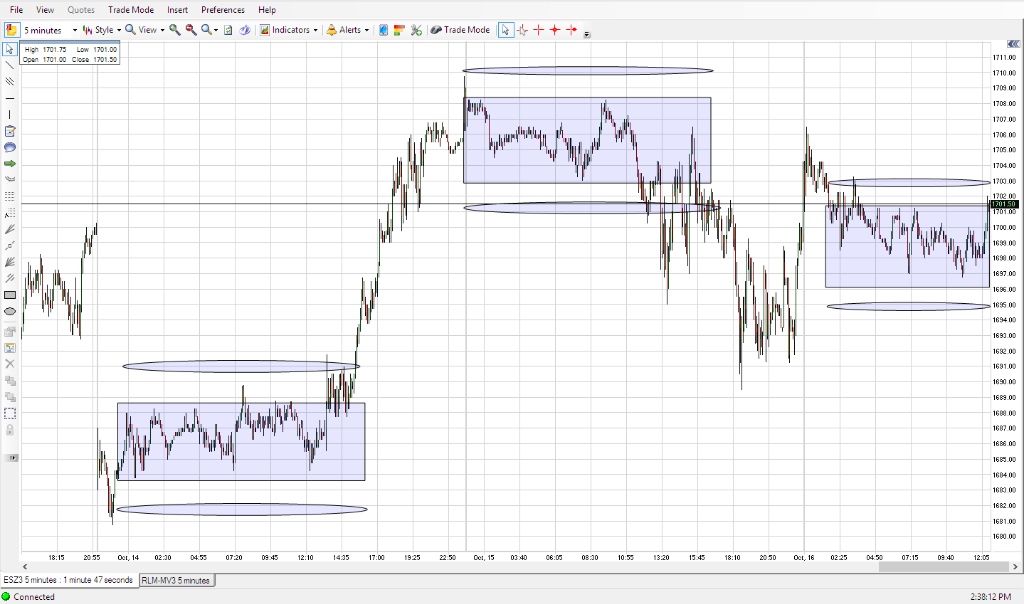The width and height of the screenshot is (1024, 604).
Task: Click the 1701.50 current price label
Action: (x=1004, y=204)
